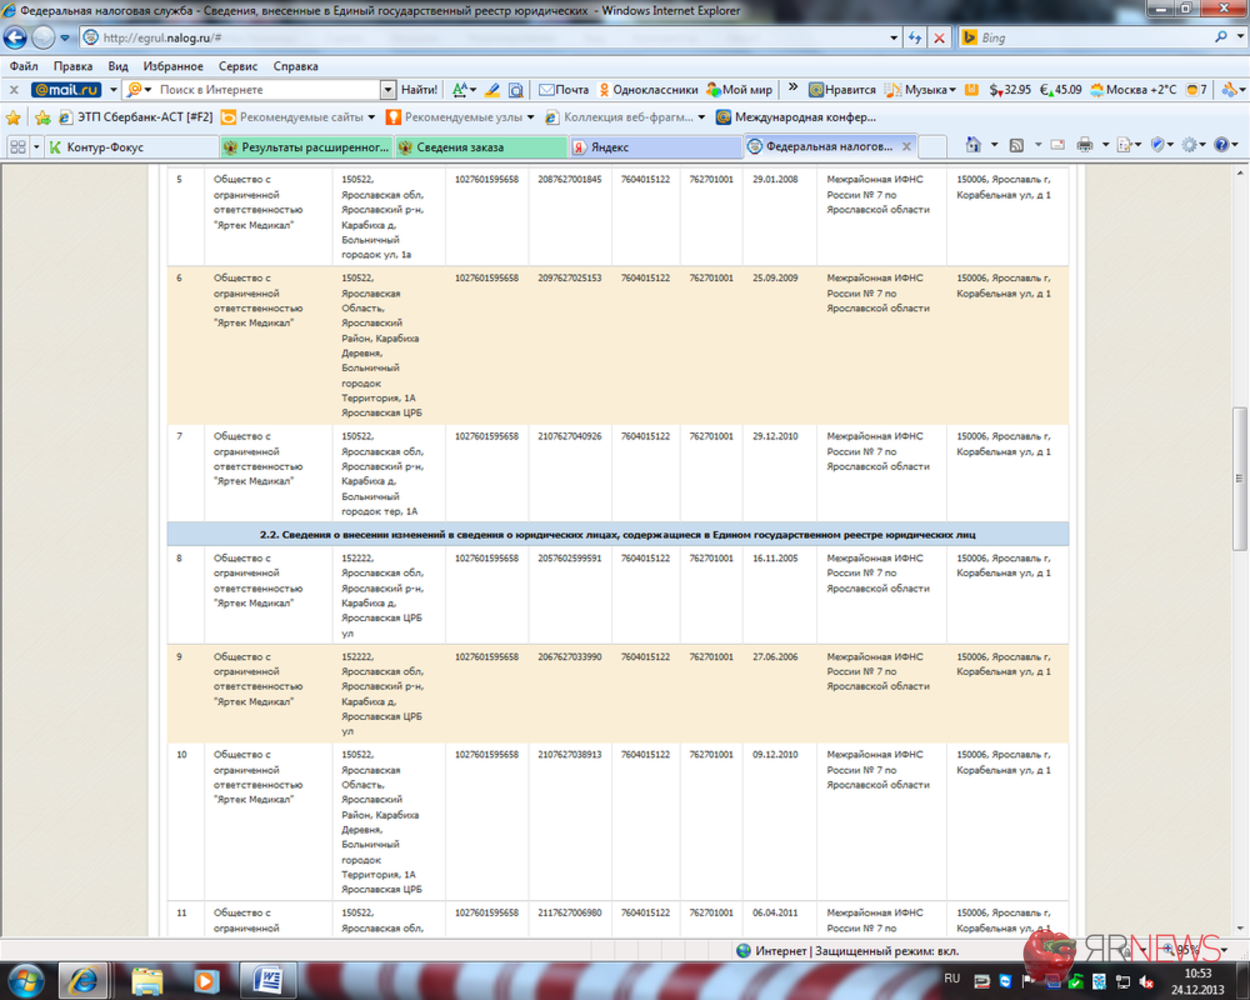Image resolution: width=1250 pixels, height=1000 pixels.
Task: Open Почта mail shortcut in toolbar
Action: coord(564,90)
